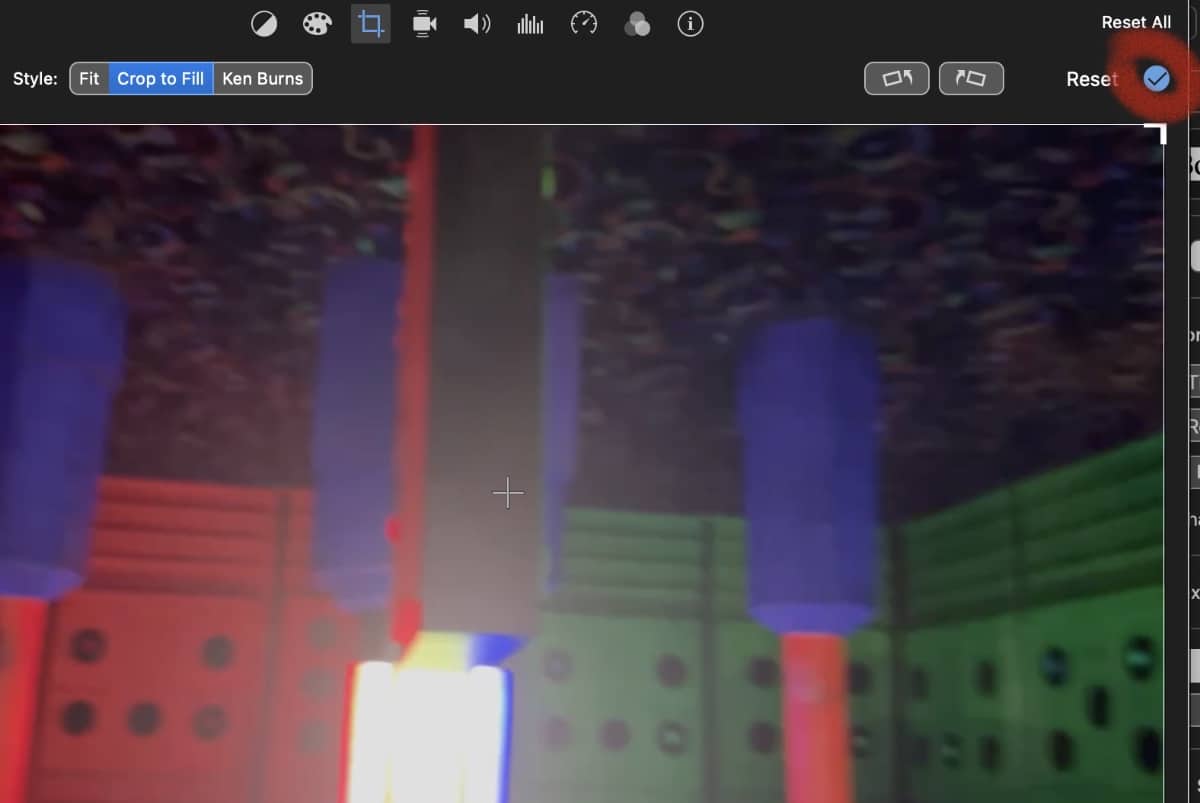Click the Reset All button
Screen dimensions: 1200x803
click(x=1136, y=22)
